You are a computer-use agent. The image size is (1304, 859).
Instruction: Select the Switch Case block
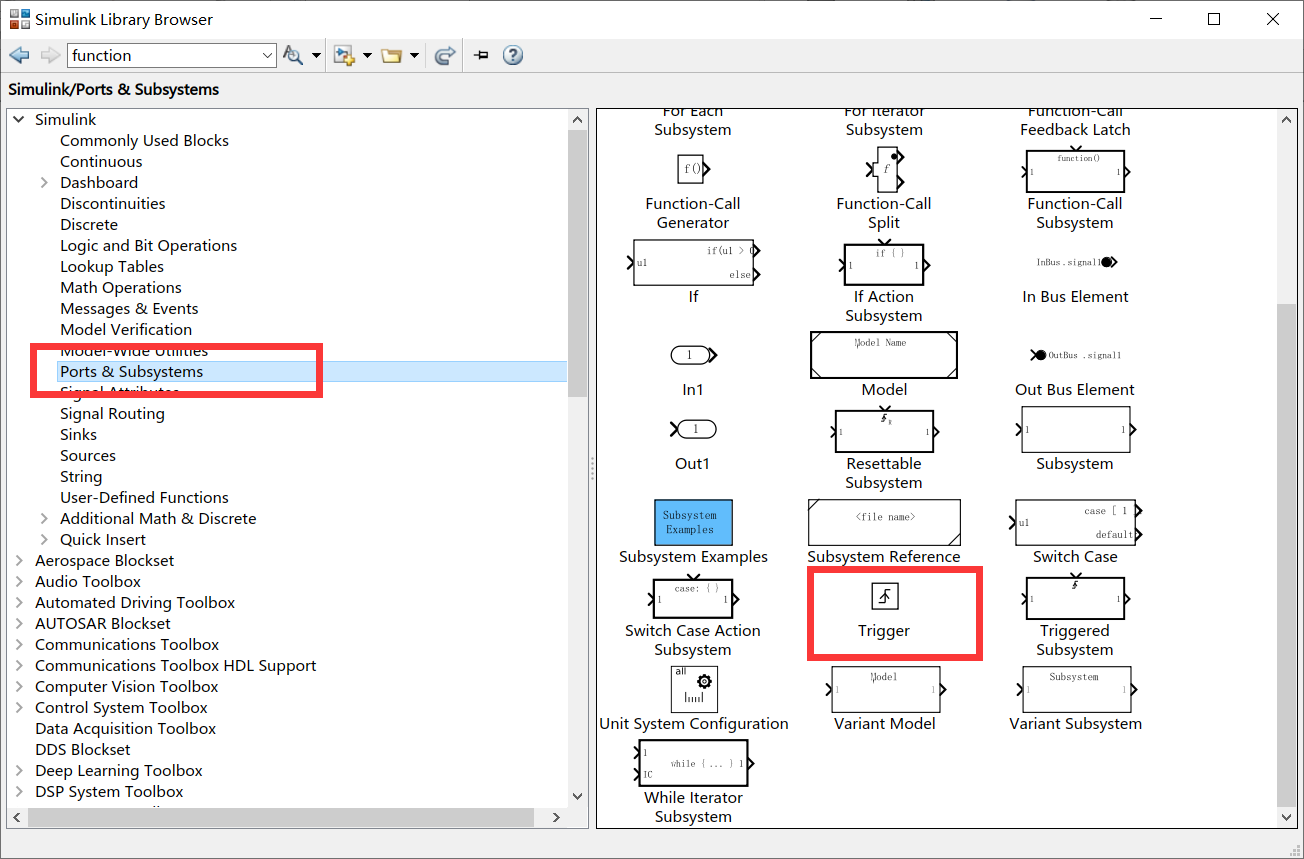[x=1075, y=522]
